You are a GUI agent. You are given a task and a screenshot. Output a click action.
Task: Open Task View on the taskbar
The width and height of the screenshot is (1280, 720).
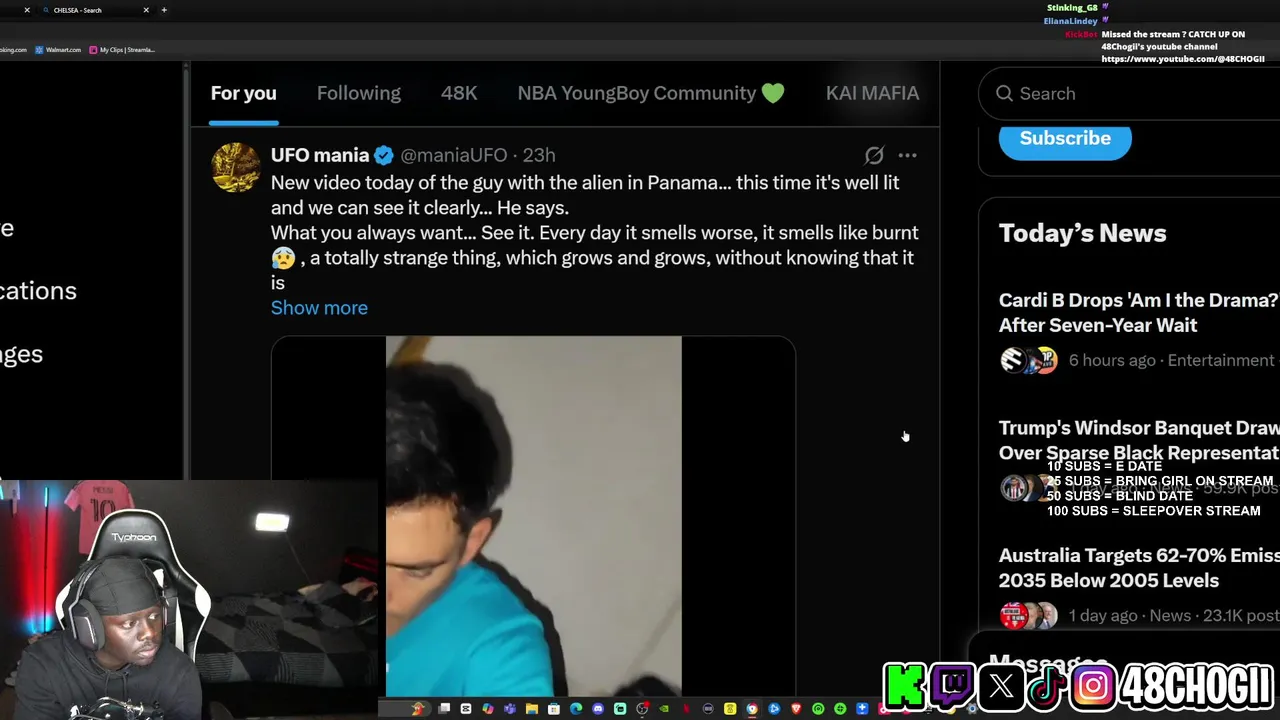[x=444, y=709]
